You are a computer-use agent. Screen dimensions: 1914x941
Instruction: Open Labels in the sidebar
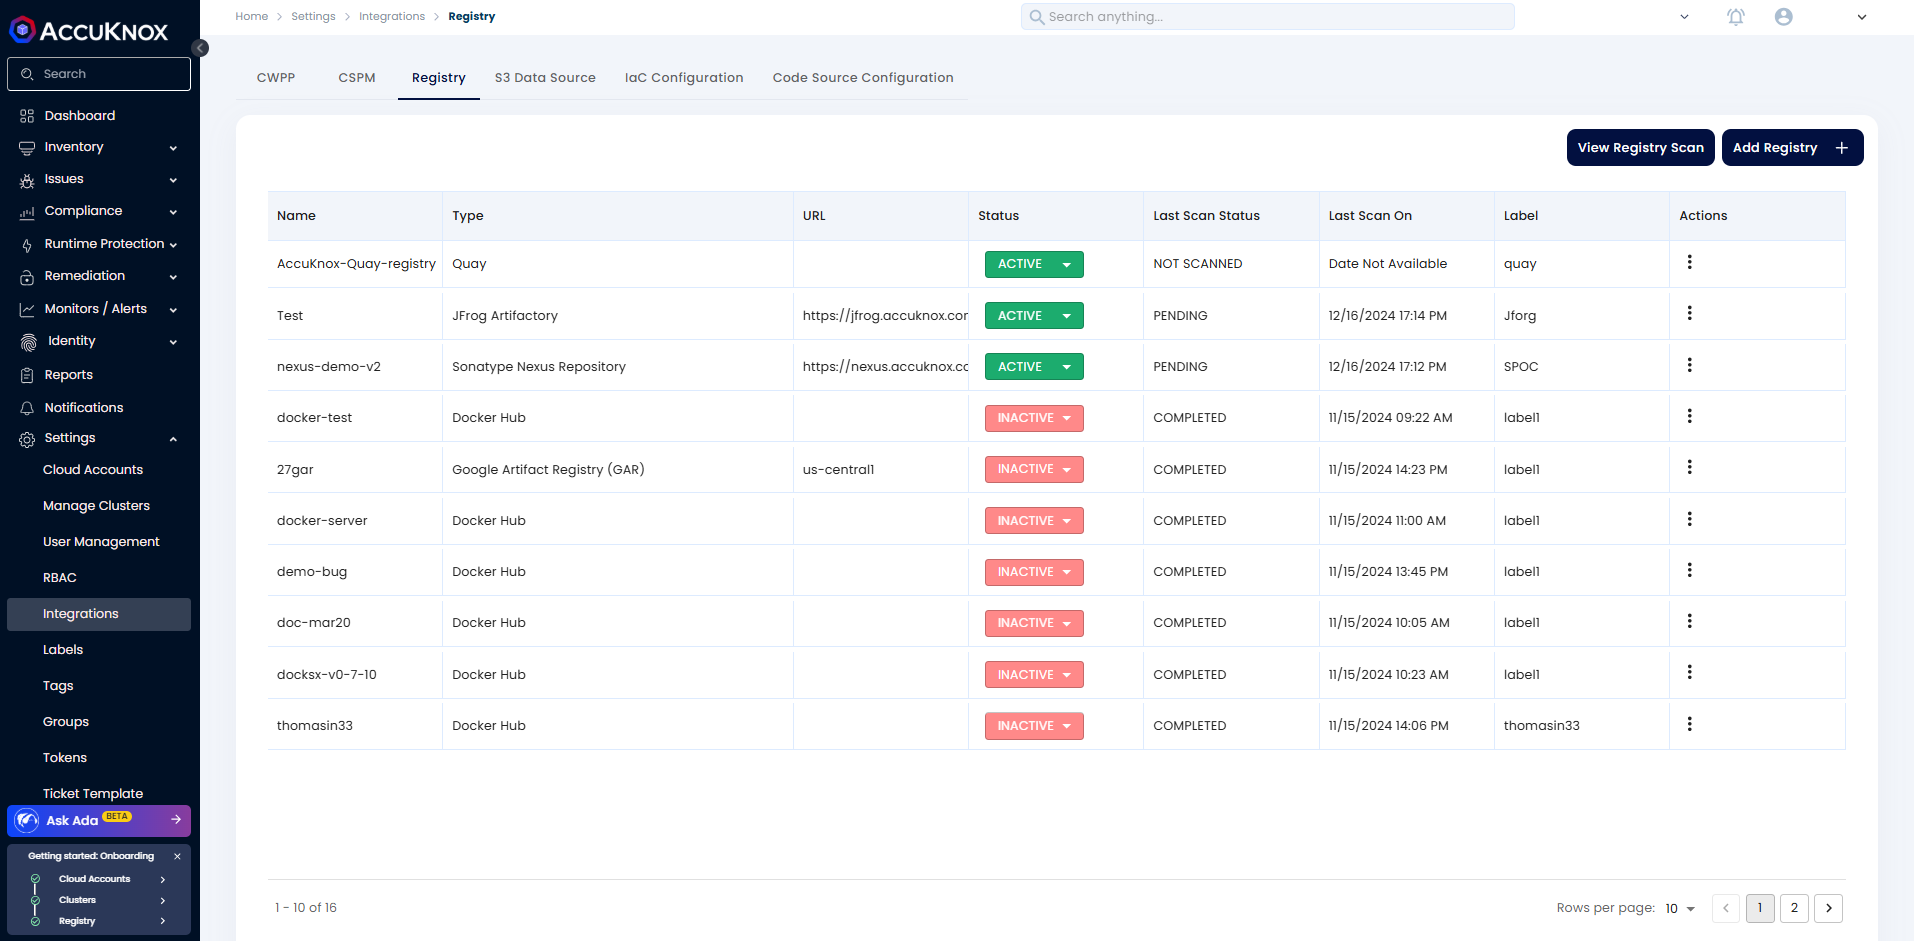[63, 650]
